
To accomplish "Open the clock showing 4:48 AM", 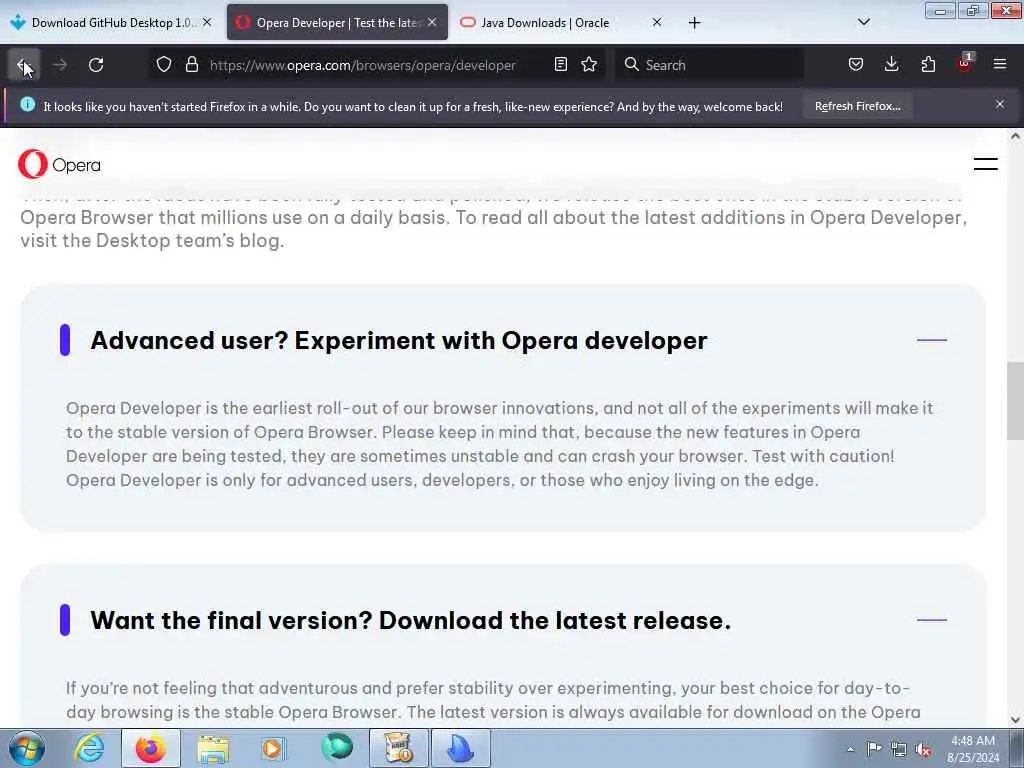I will 972,749.
